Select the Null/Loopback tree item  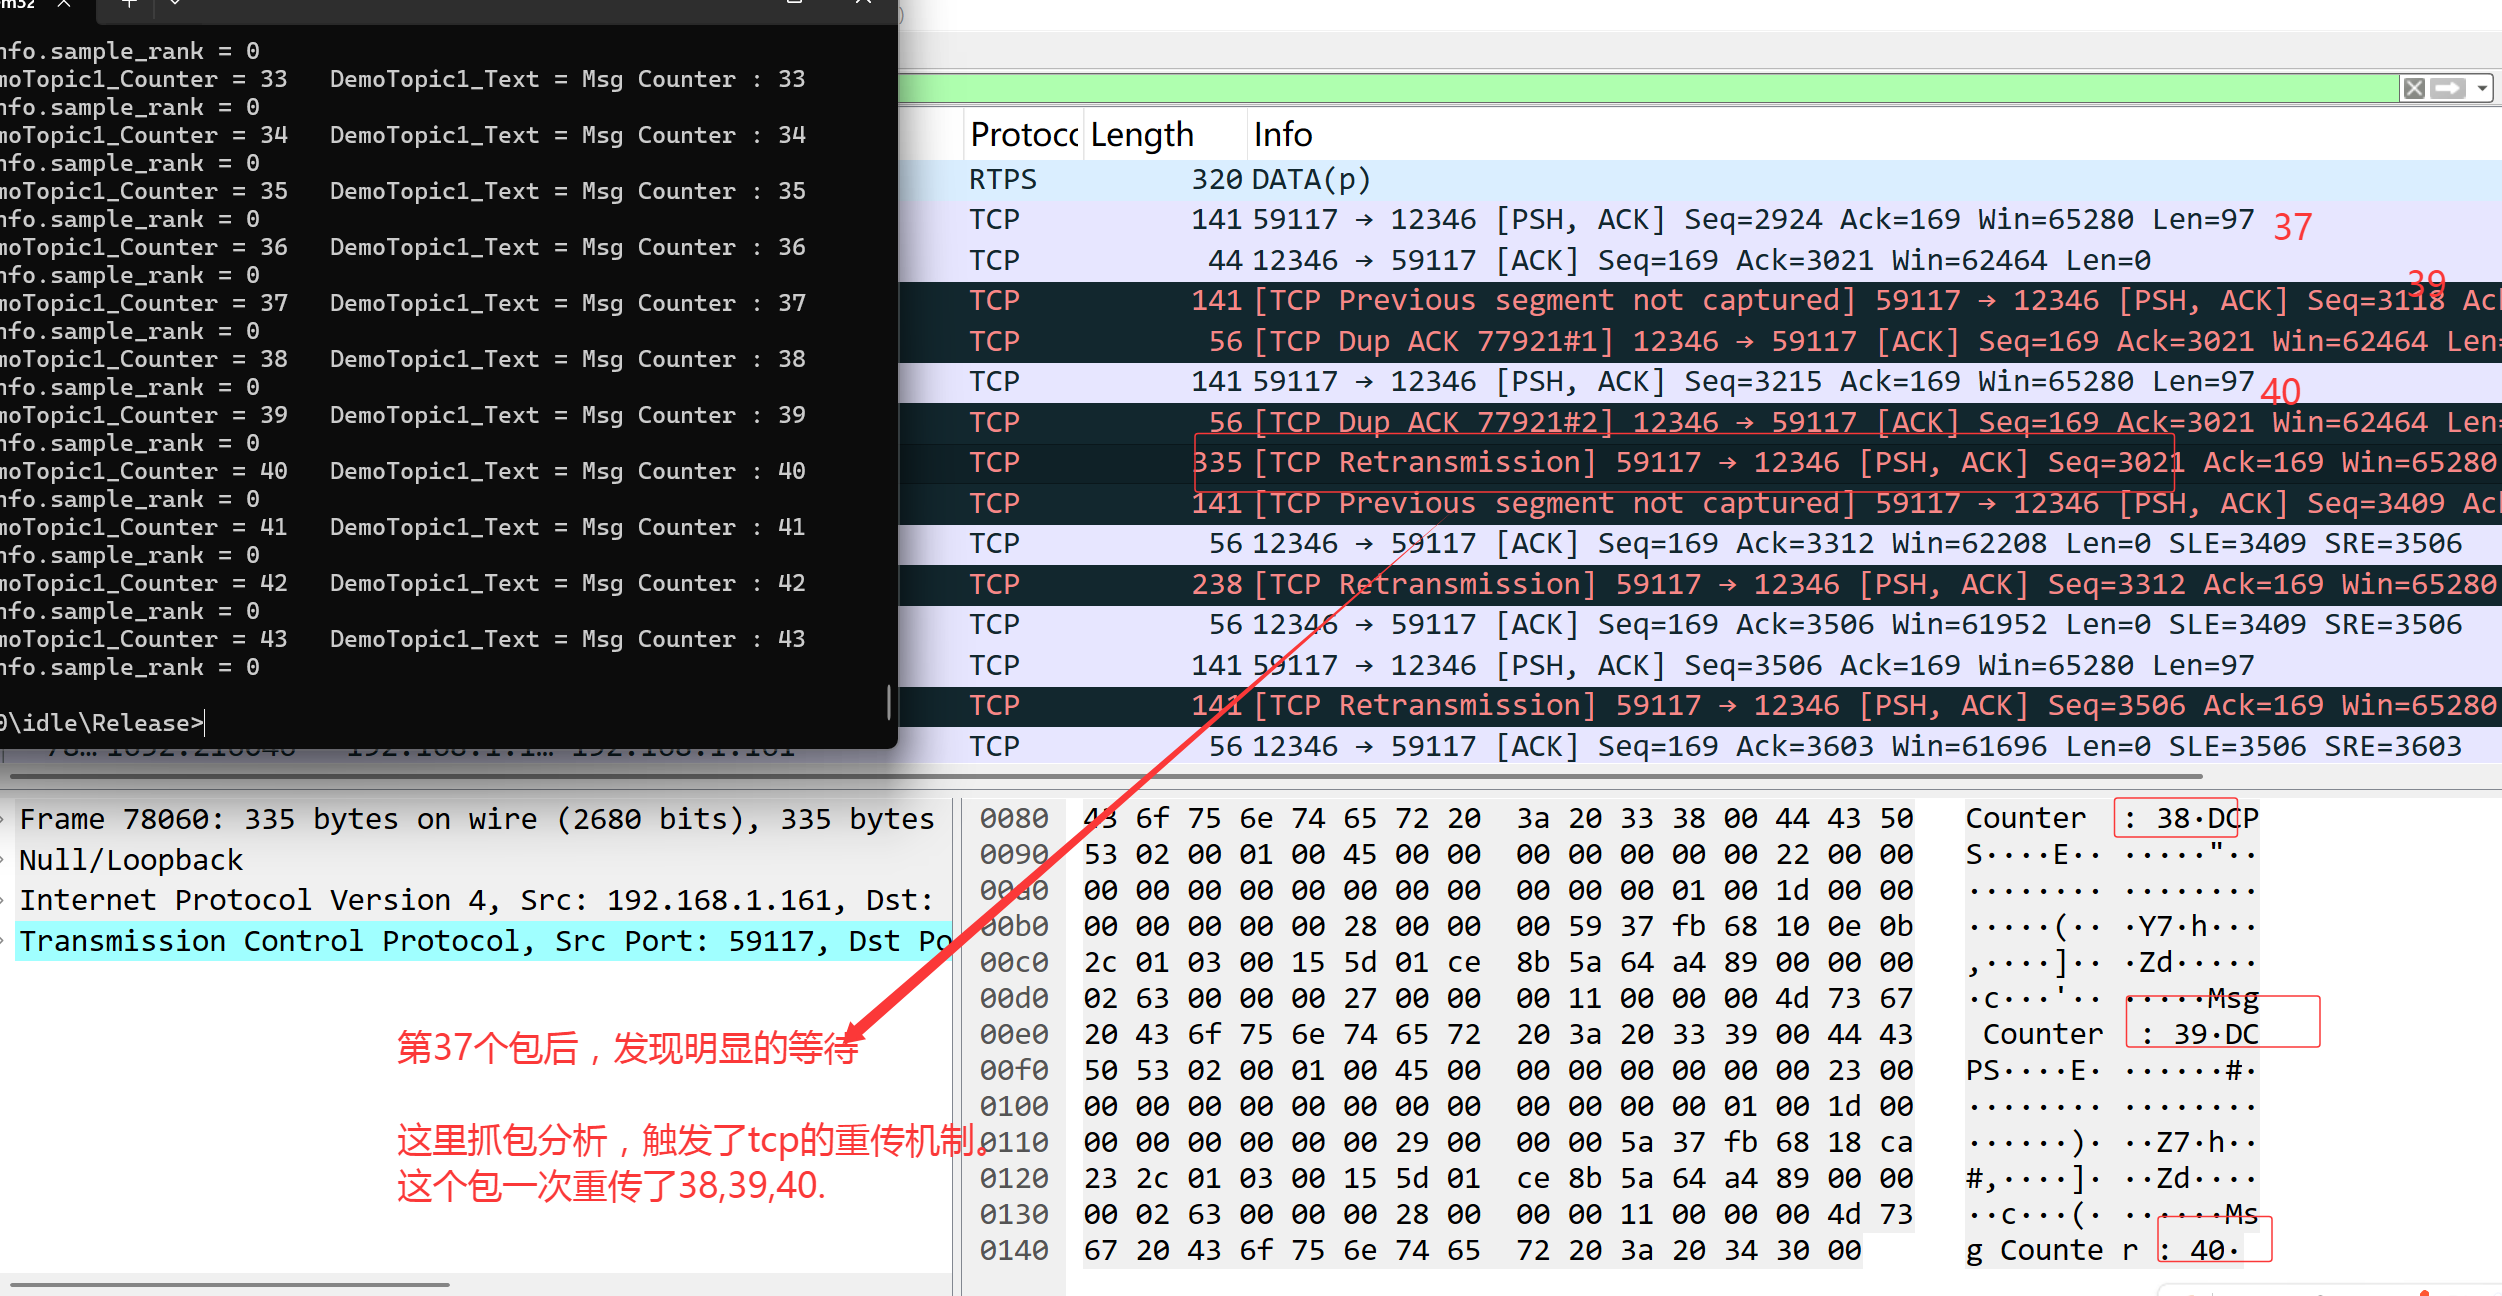pos(130,860)
